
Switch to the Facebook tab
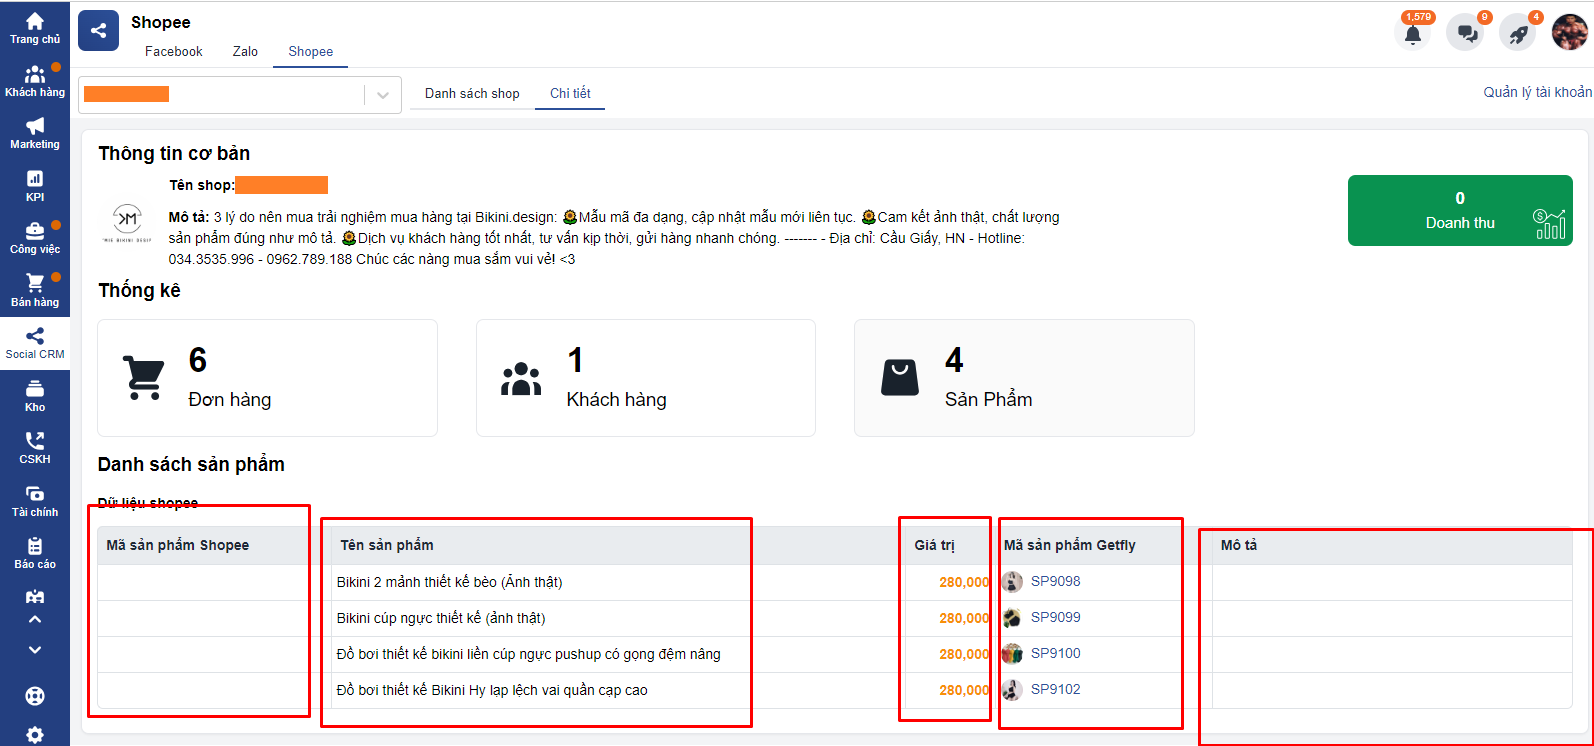point(173,52)
